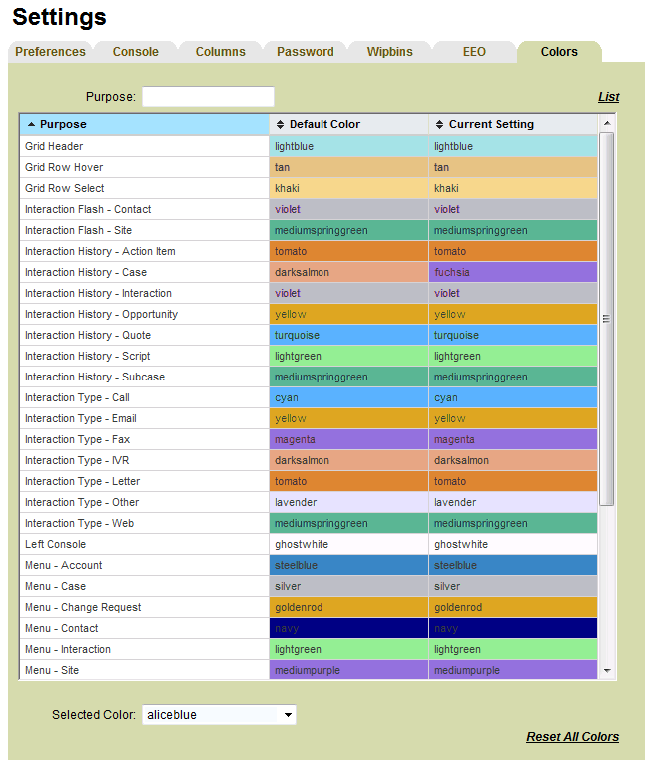Follow the List link
The width and height of the screenshot is (645, 760).
(x=609, y=97)
